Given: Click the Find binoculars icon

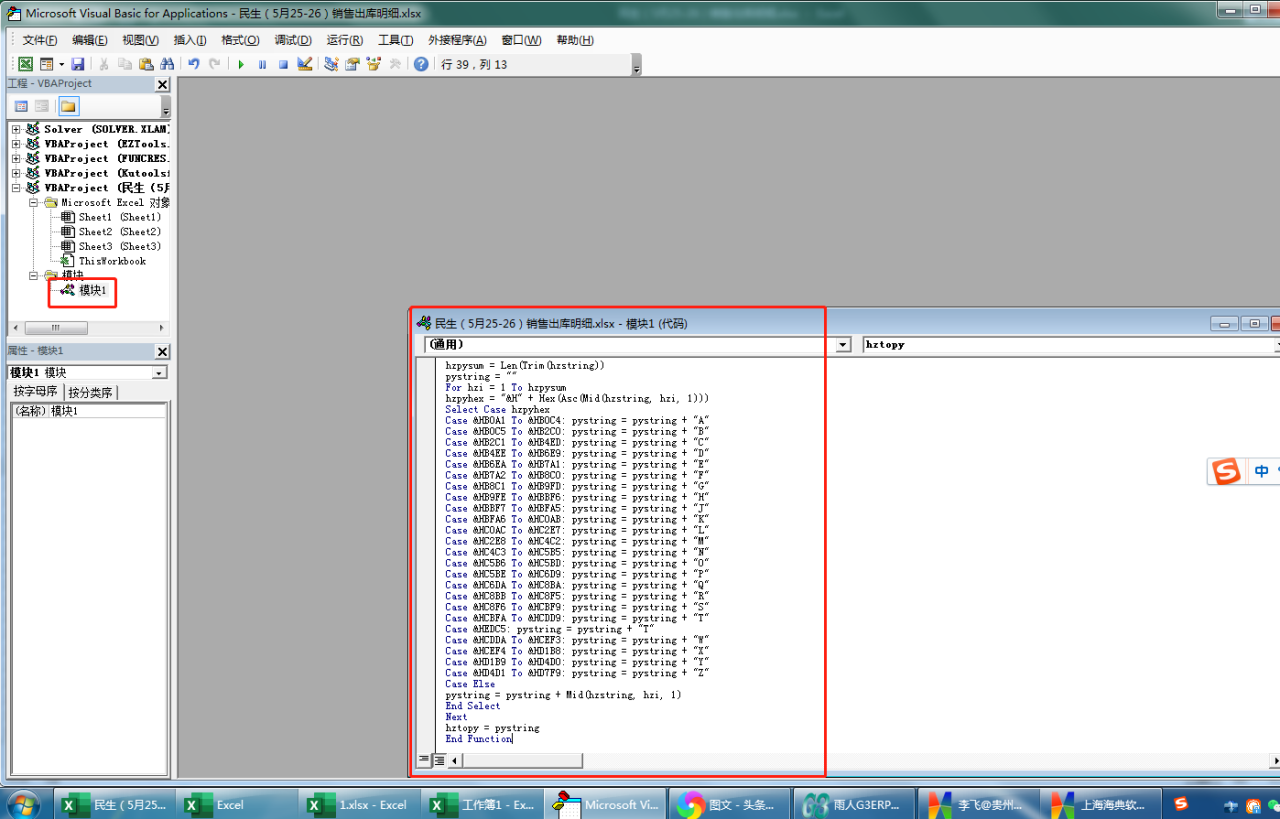Looking at the screenshot, I should pyautogui.click(x=167, y=64).
